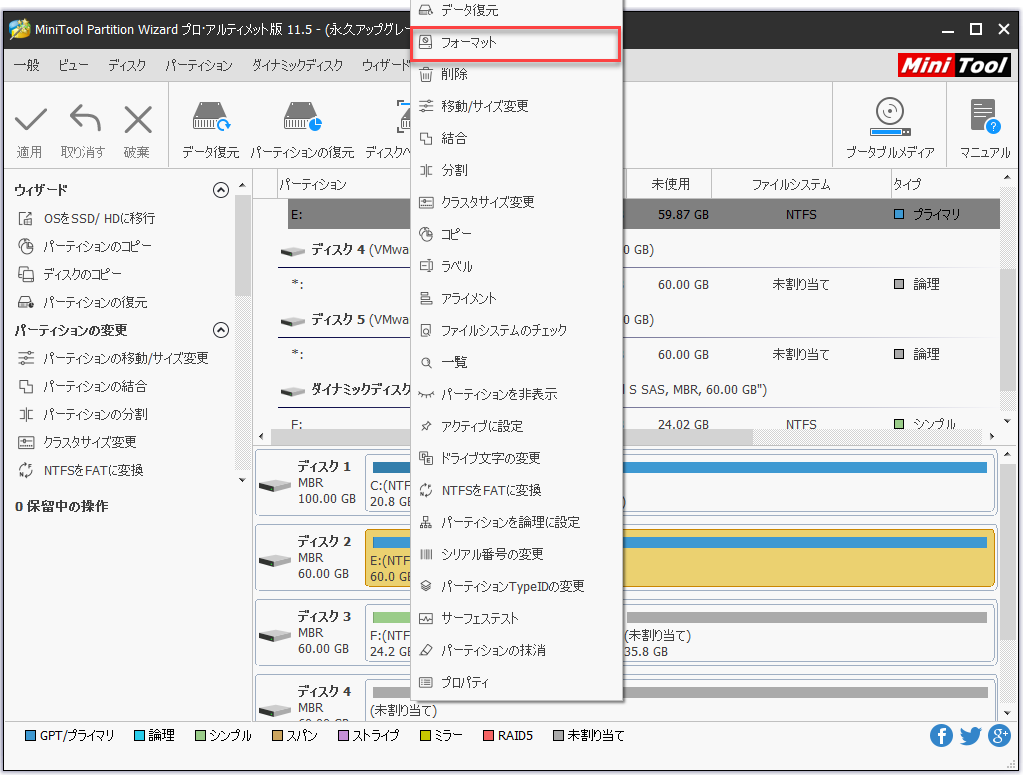Click the Google Plus share icon
This screenshot has width=1024, height=775.
tap(999, 736)
